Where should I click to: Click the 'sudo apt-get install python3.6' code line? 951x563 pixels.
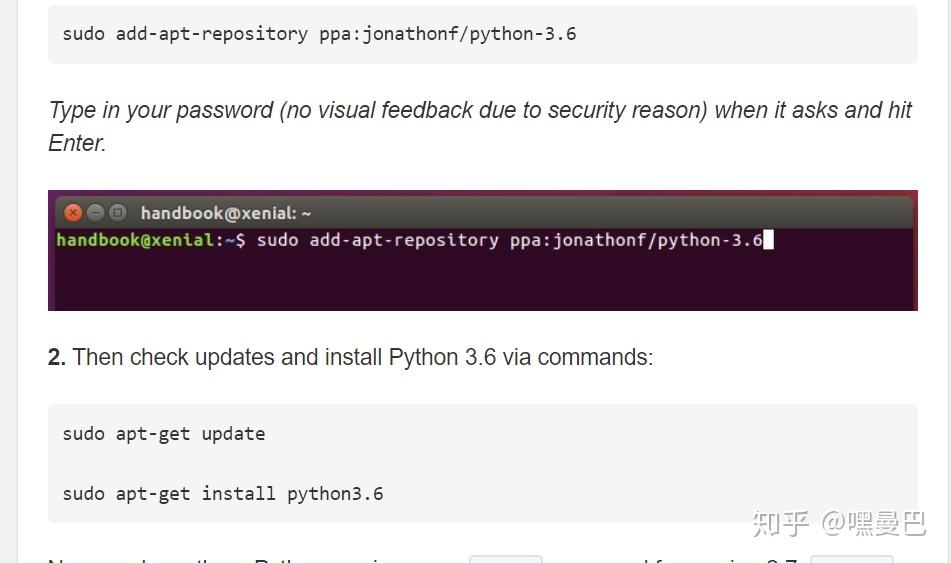point(223,494)
